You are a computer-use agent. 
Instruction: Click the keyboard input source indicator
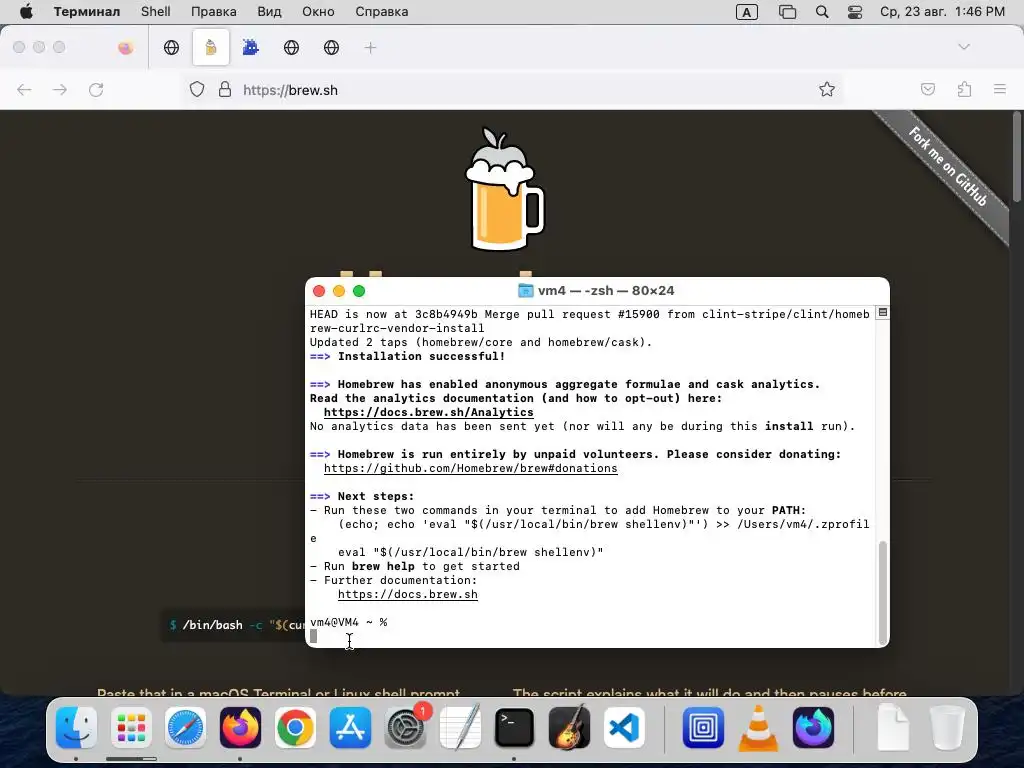pyautogui.click(x=746, y=12)
